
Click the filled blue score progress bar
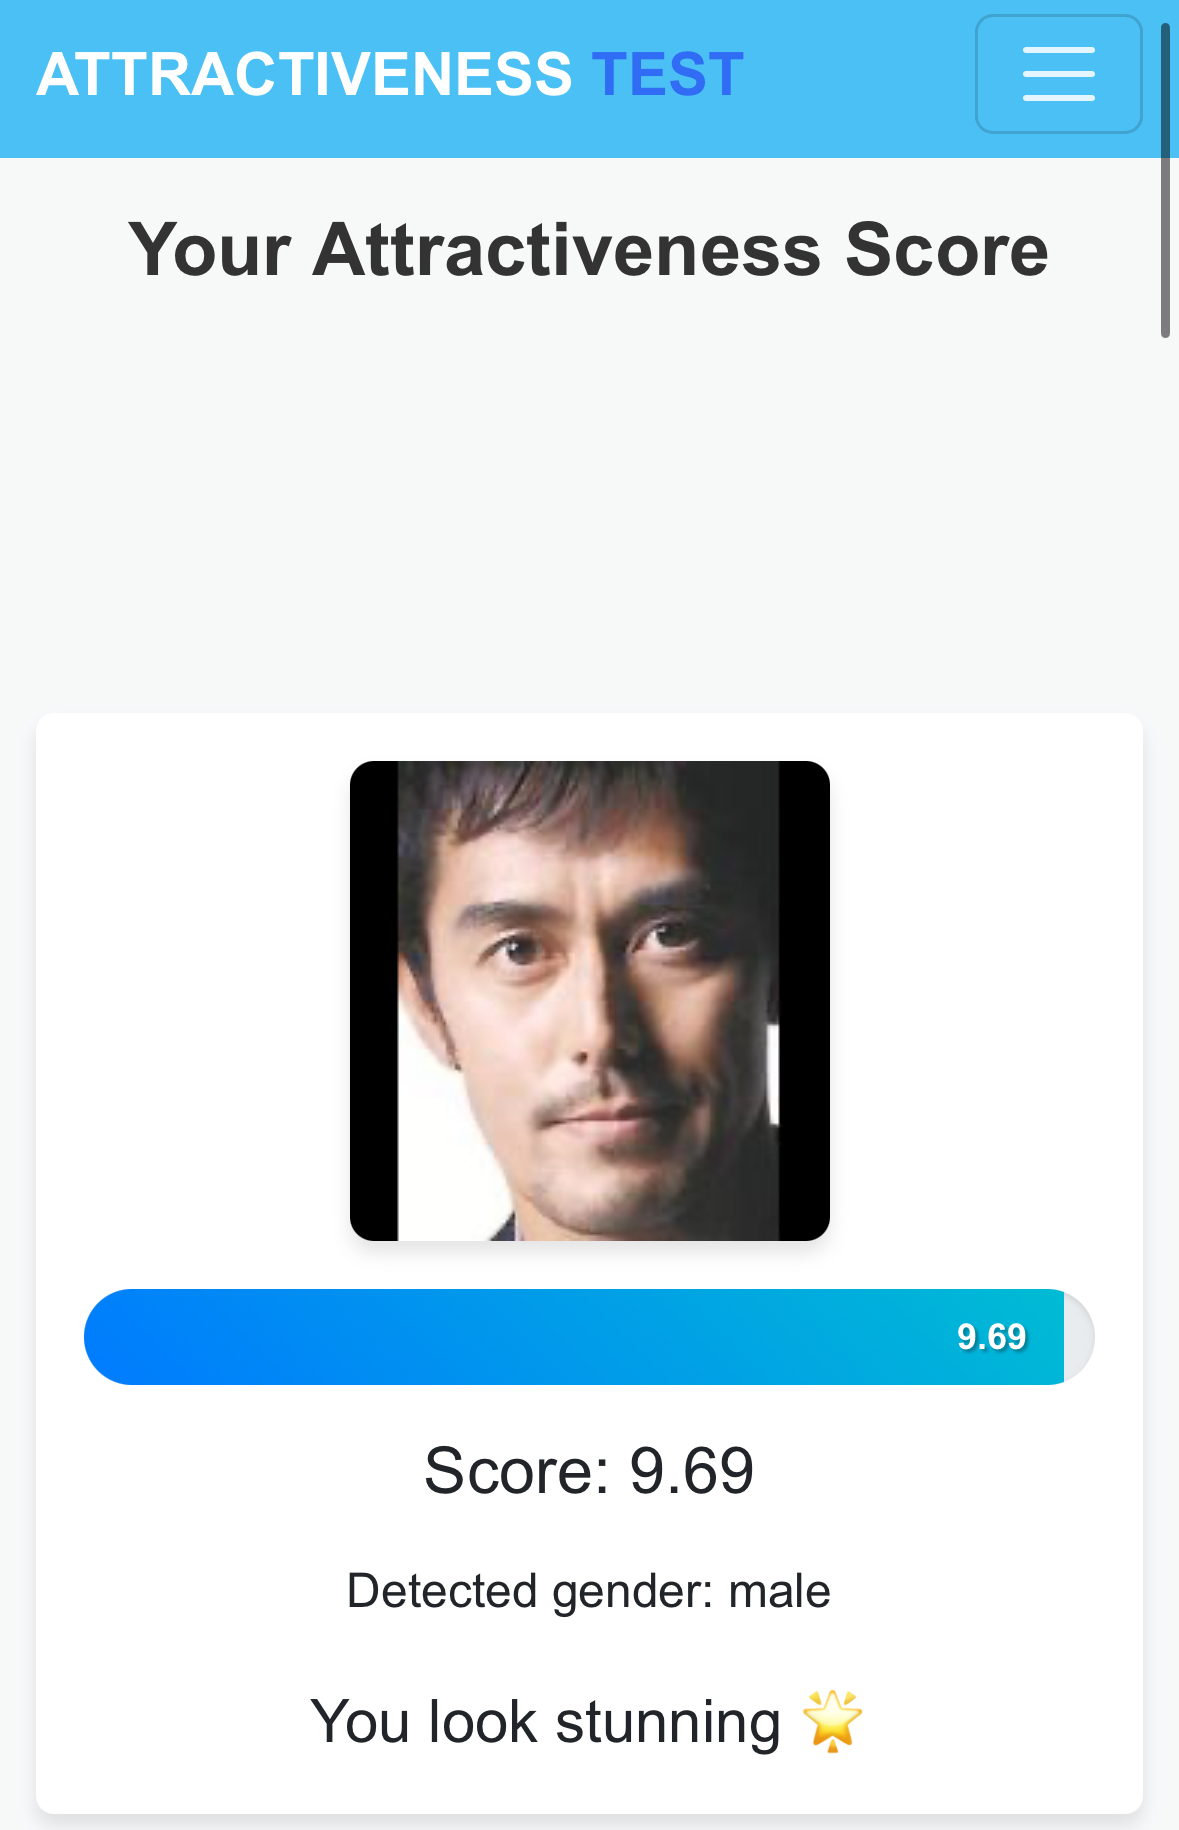(500, 1336)
